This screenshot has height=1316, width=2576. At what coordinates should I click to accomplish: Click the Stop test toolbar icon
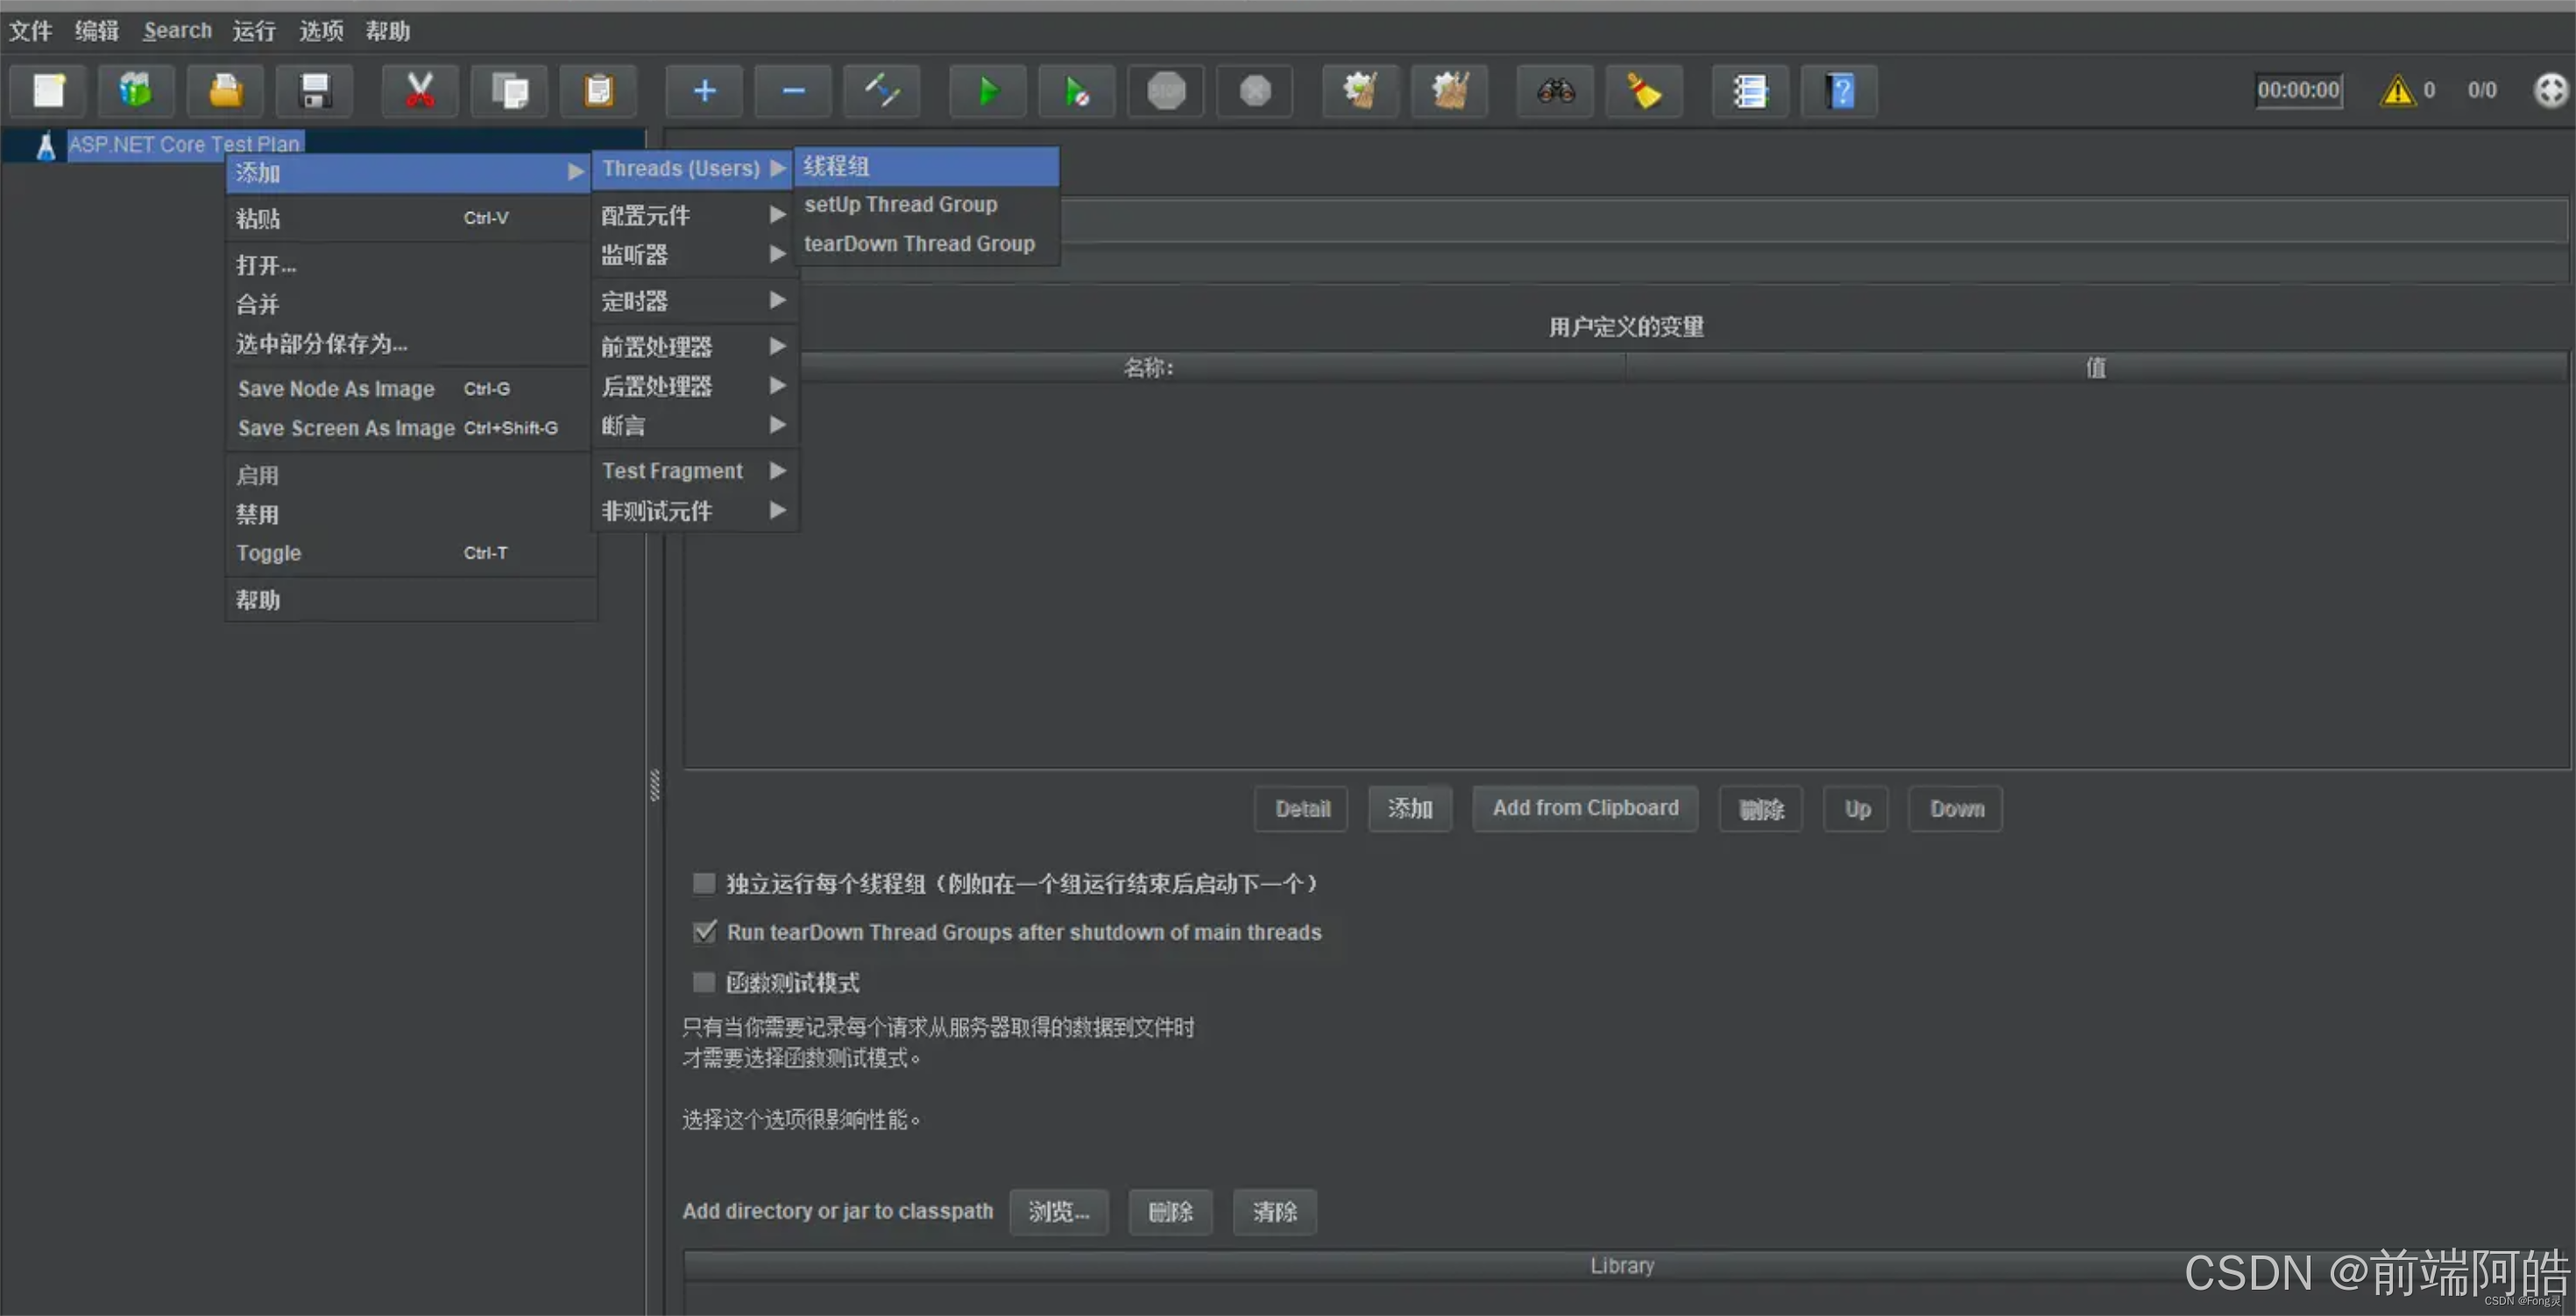point(1166,91)
